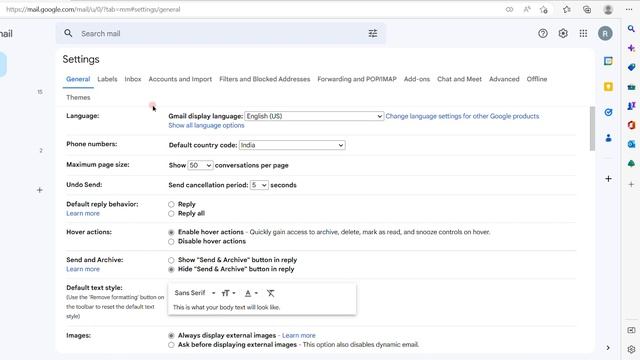640x360 pixels.
Task: Choose Show "Send & Archive" button in reply
Action: coord(171,260)
